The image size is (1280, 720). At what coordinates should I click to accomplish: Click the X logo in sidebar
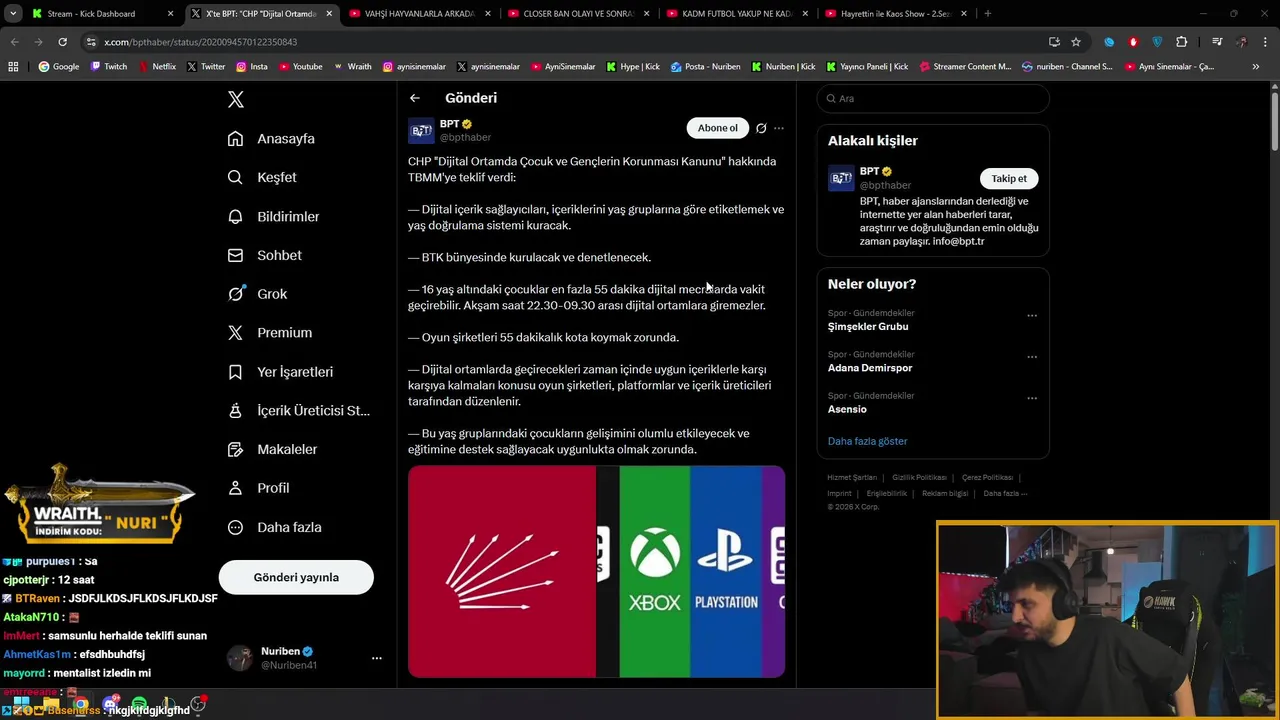tap(236, 99)
